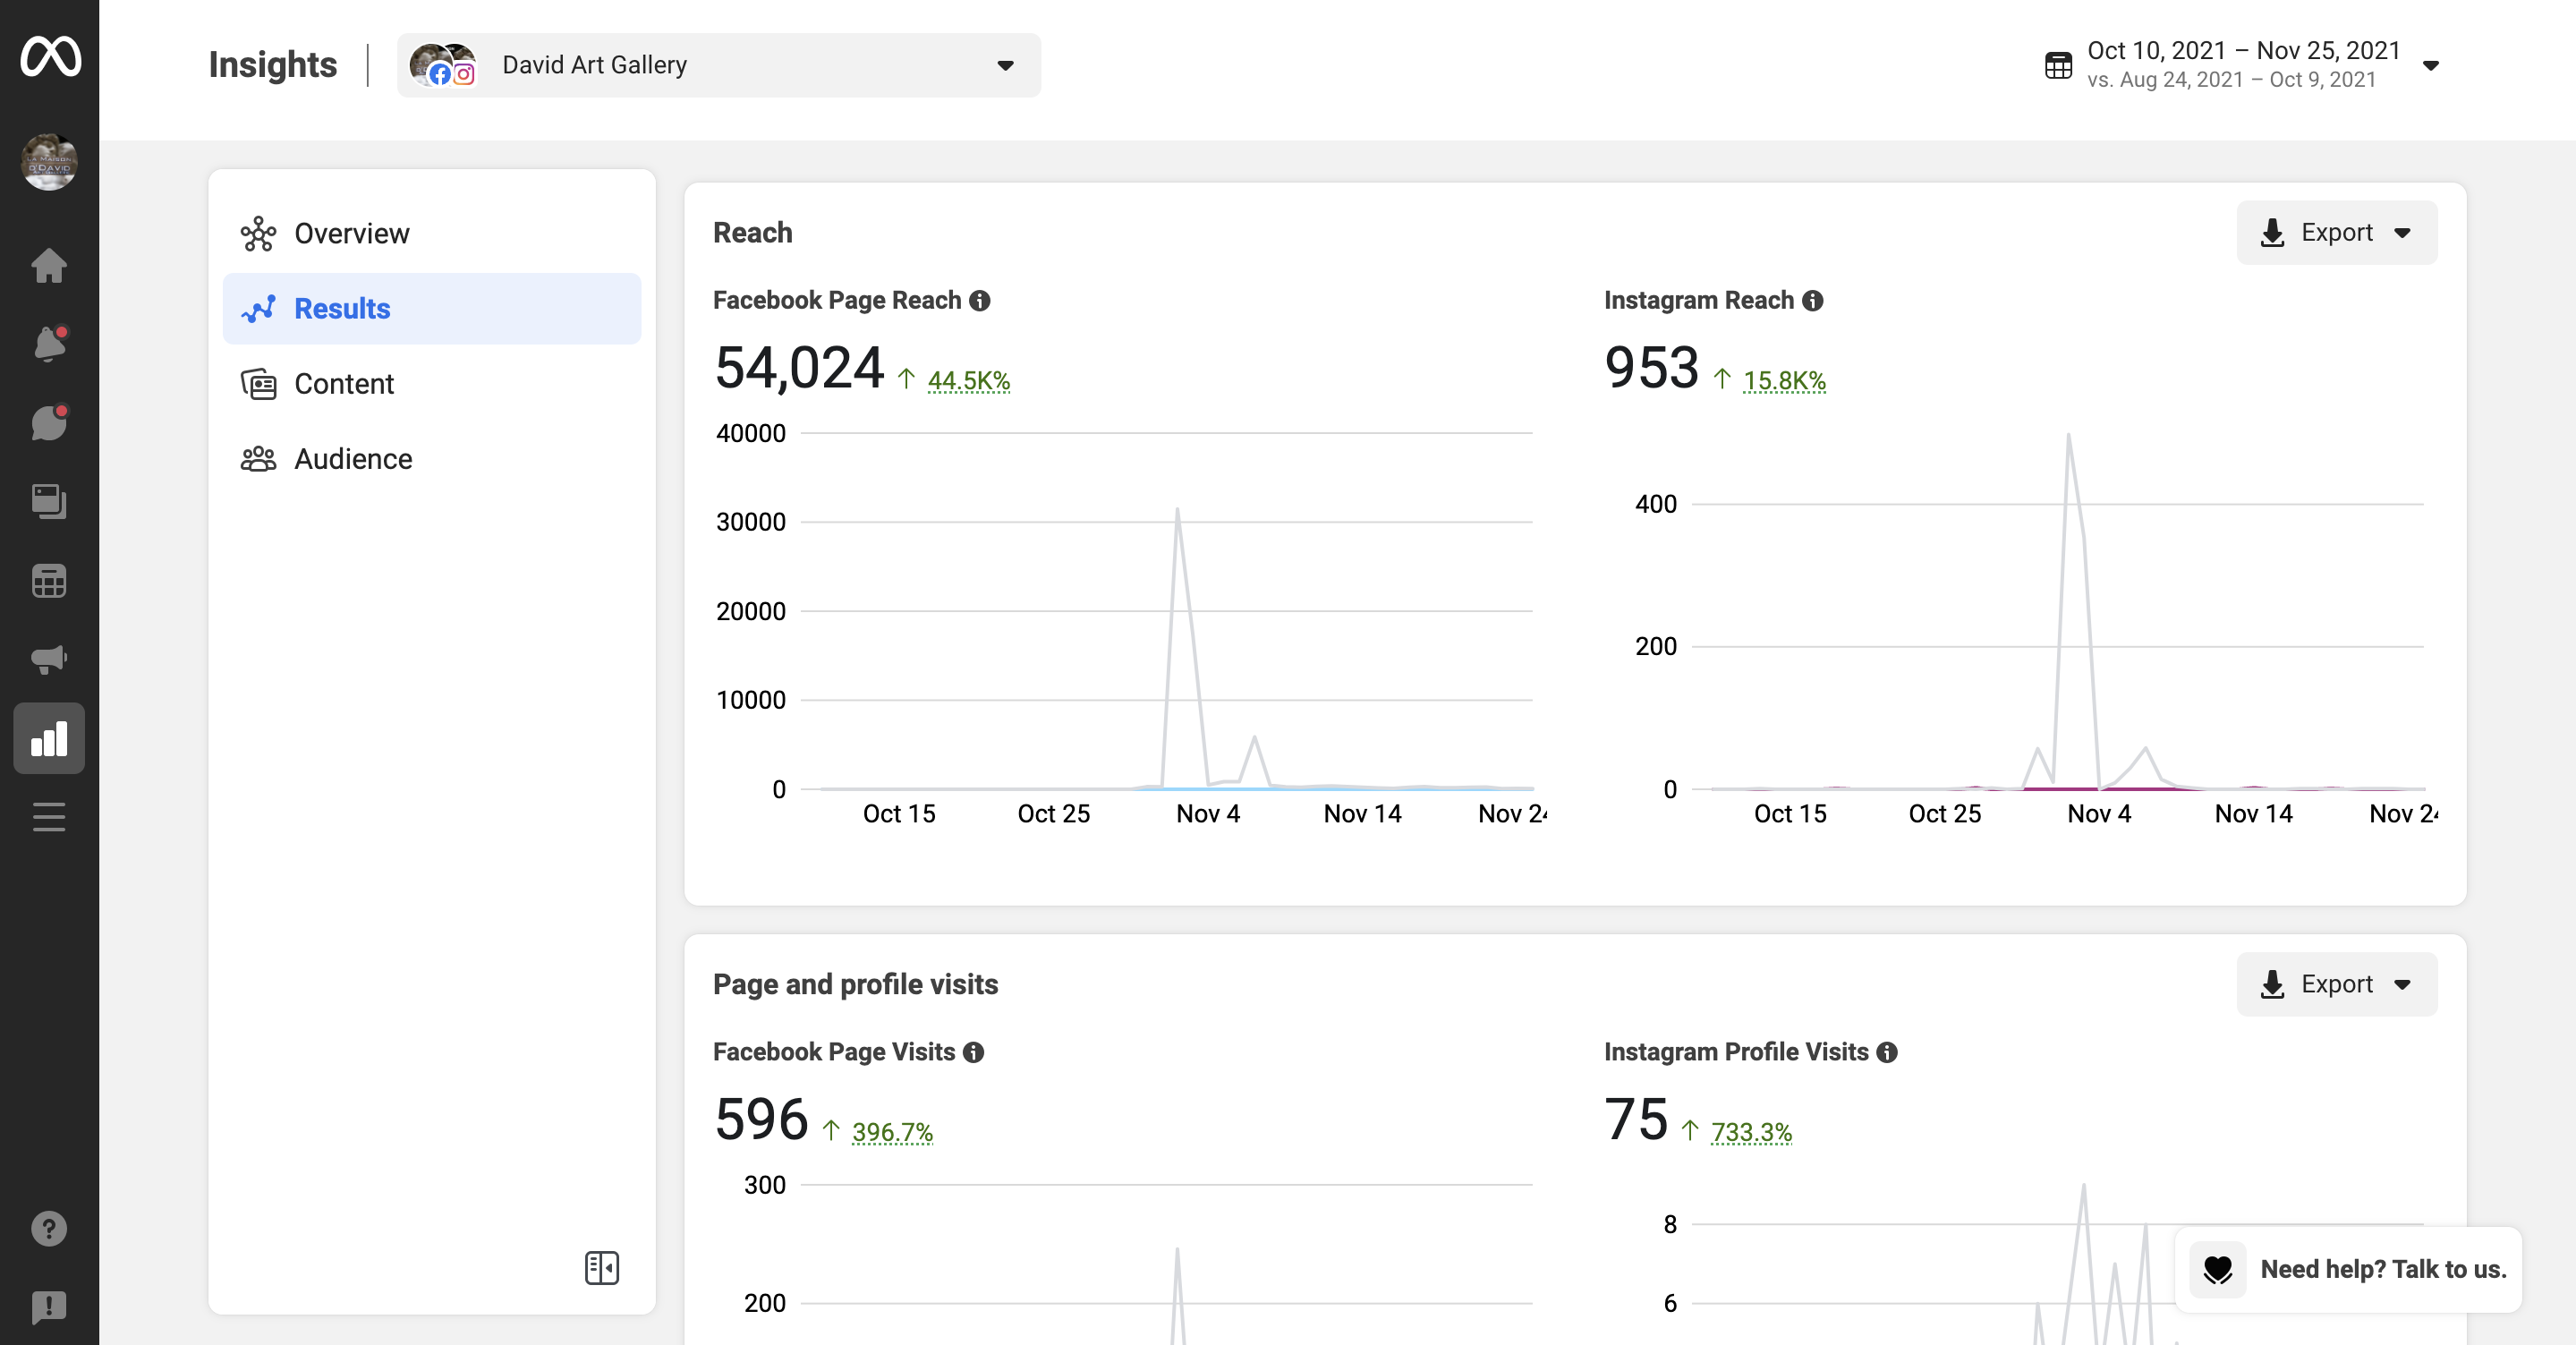Open Notifications bell icon
2576x1345 pixels.
tap(49, 344)
